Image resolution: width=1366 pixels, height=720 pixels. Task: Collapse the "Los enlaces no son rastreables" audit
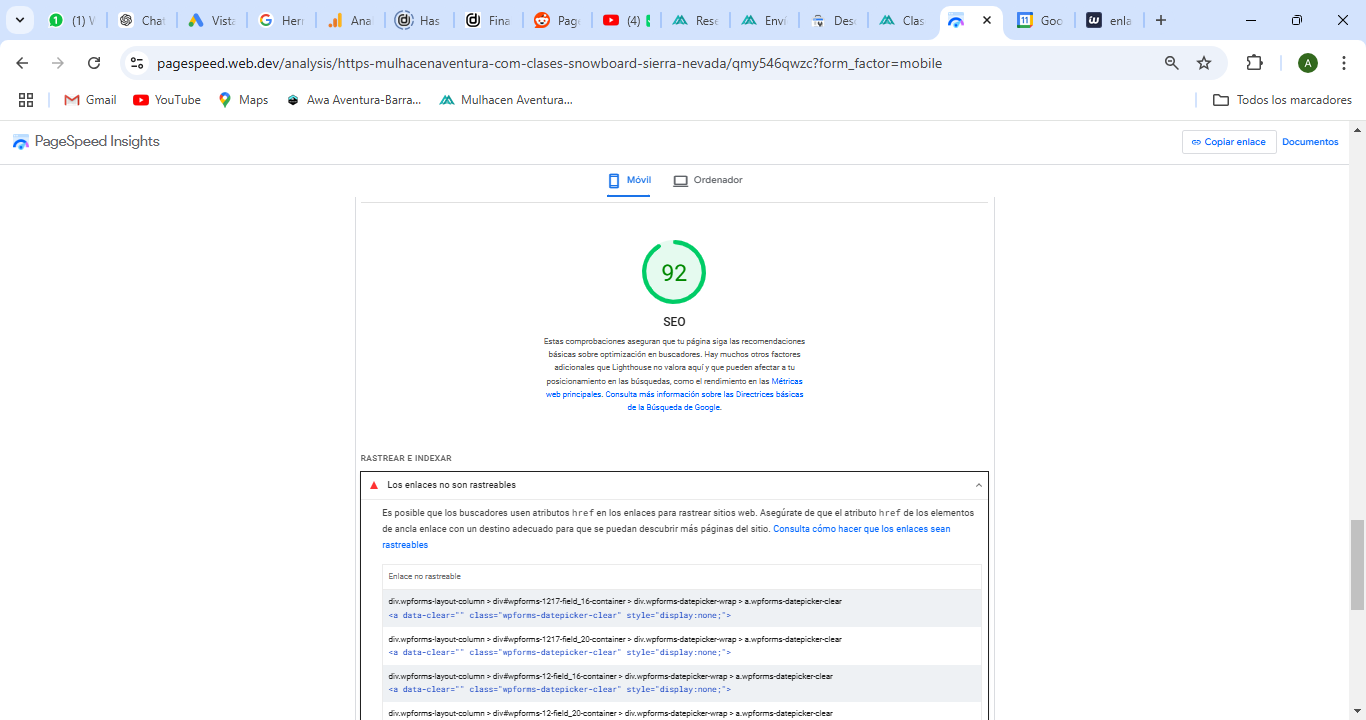click(x=674, y=485)
